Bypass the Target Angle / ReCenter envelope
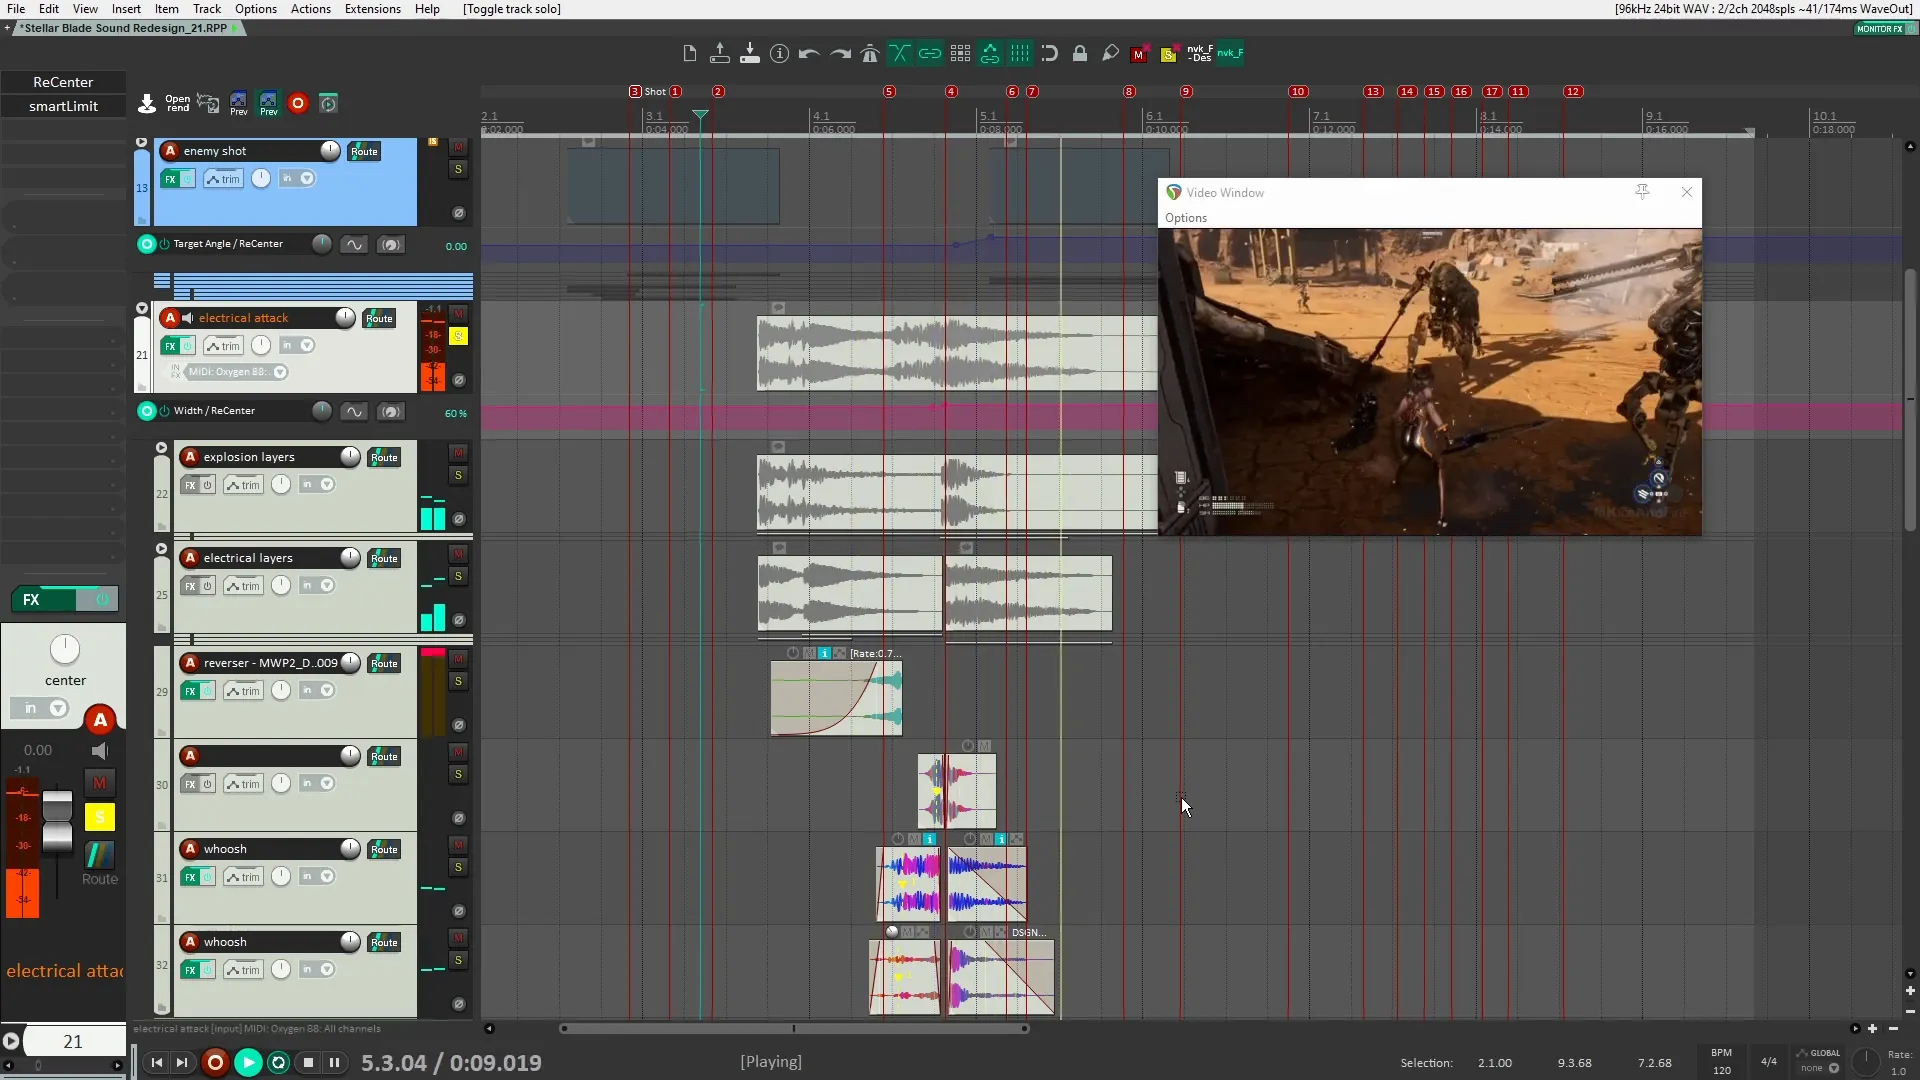1920x1080 pixels. [x=164, y=244]
